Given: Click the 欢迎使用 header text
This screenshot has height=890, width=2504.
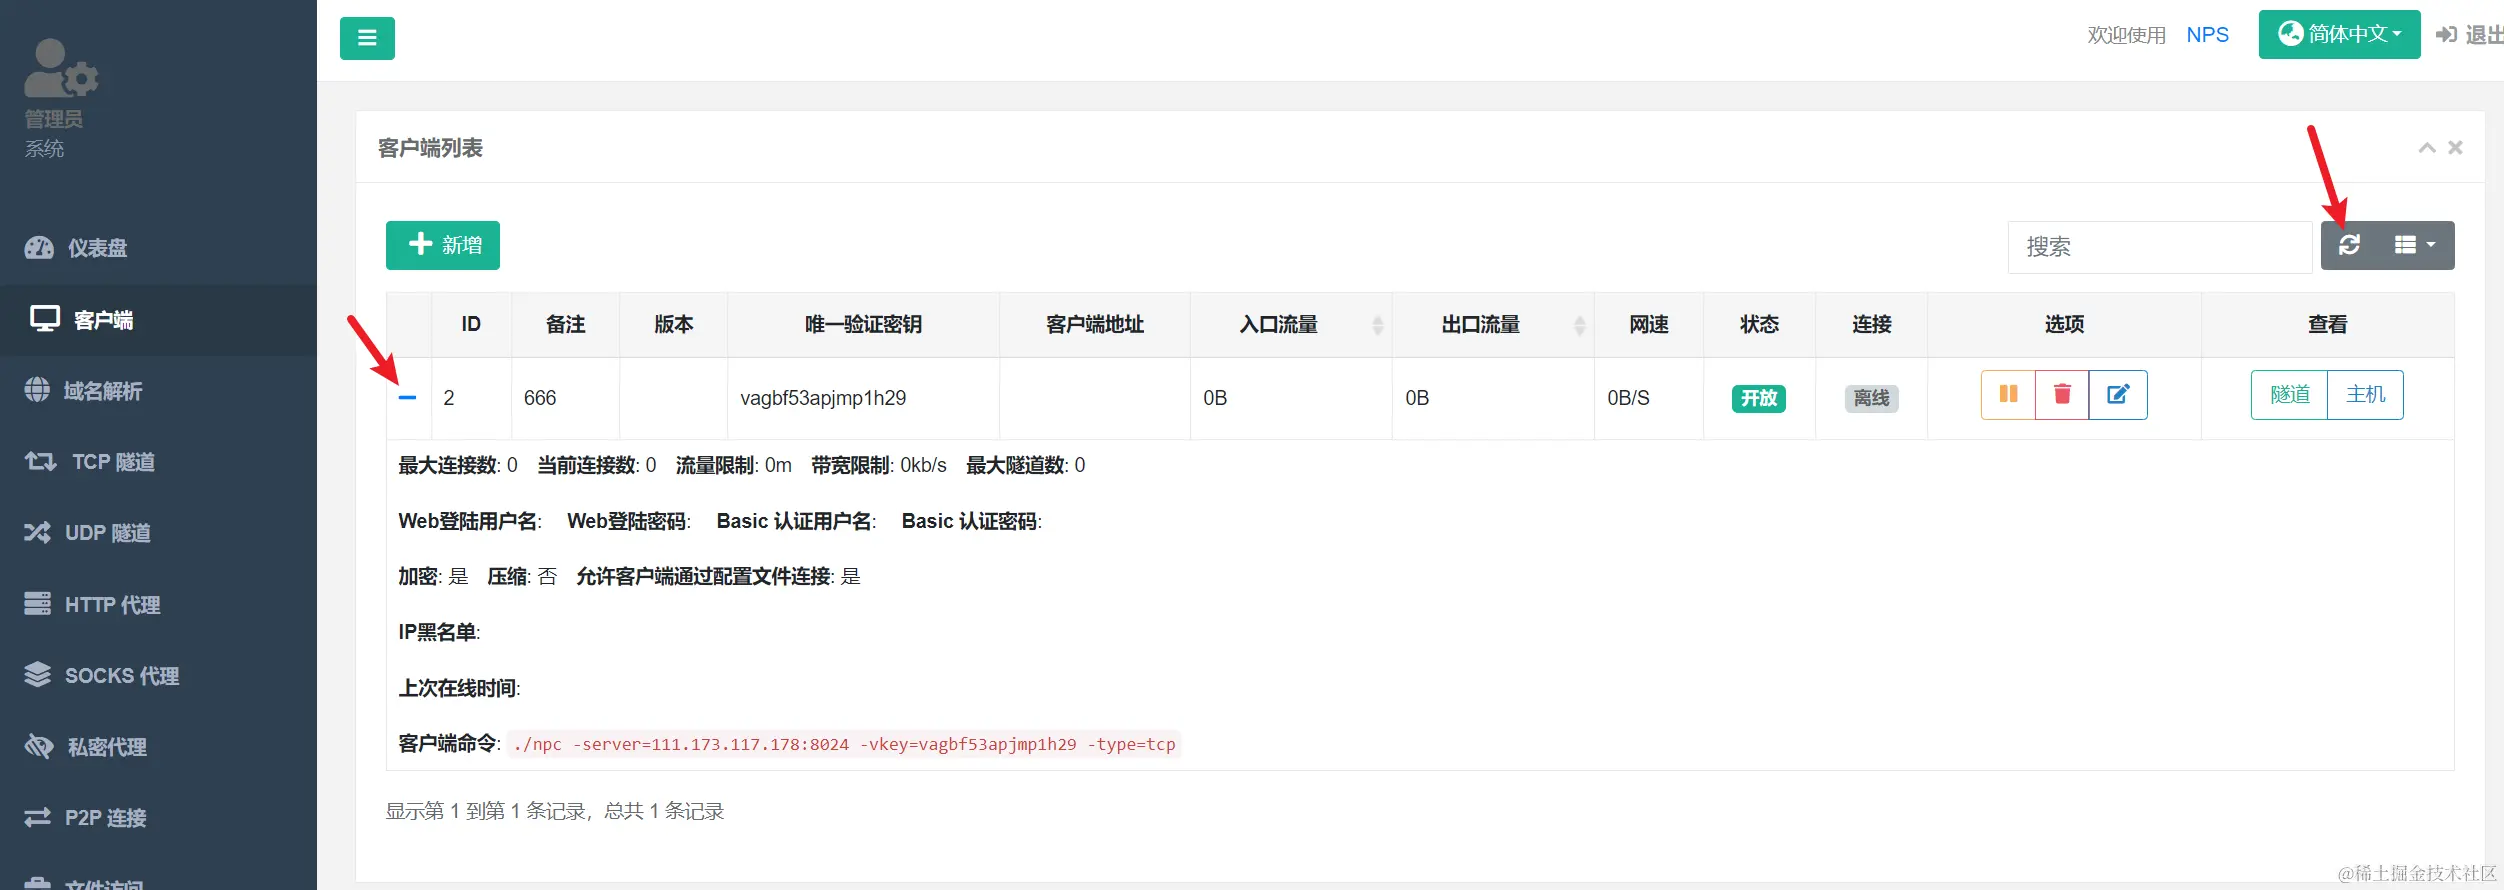Looking at the screenshot, I should (x=2126, y=35).
